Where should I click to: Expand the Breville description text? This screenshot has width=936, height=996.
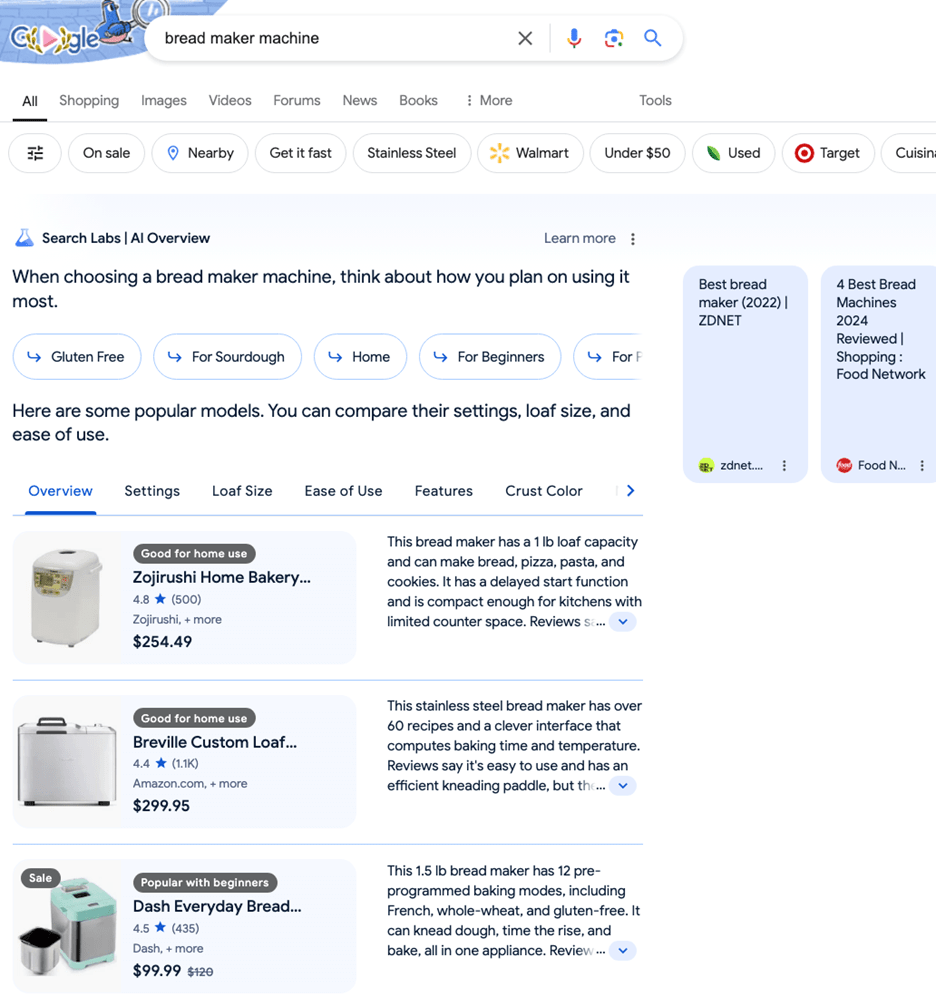coord(623,786)
